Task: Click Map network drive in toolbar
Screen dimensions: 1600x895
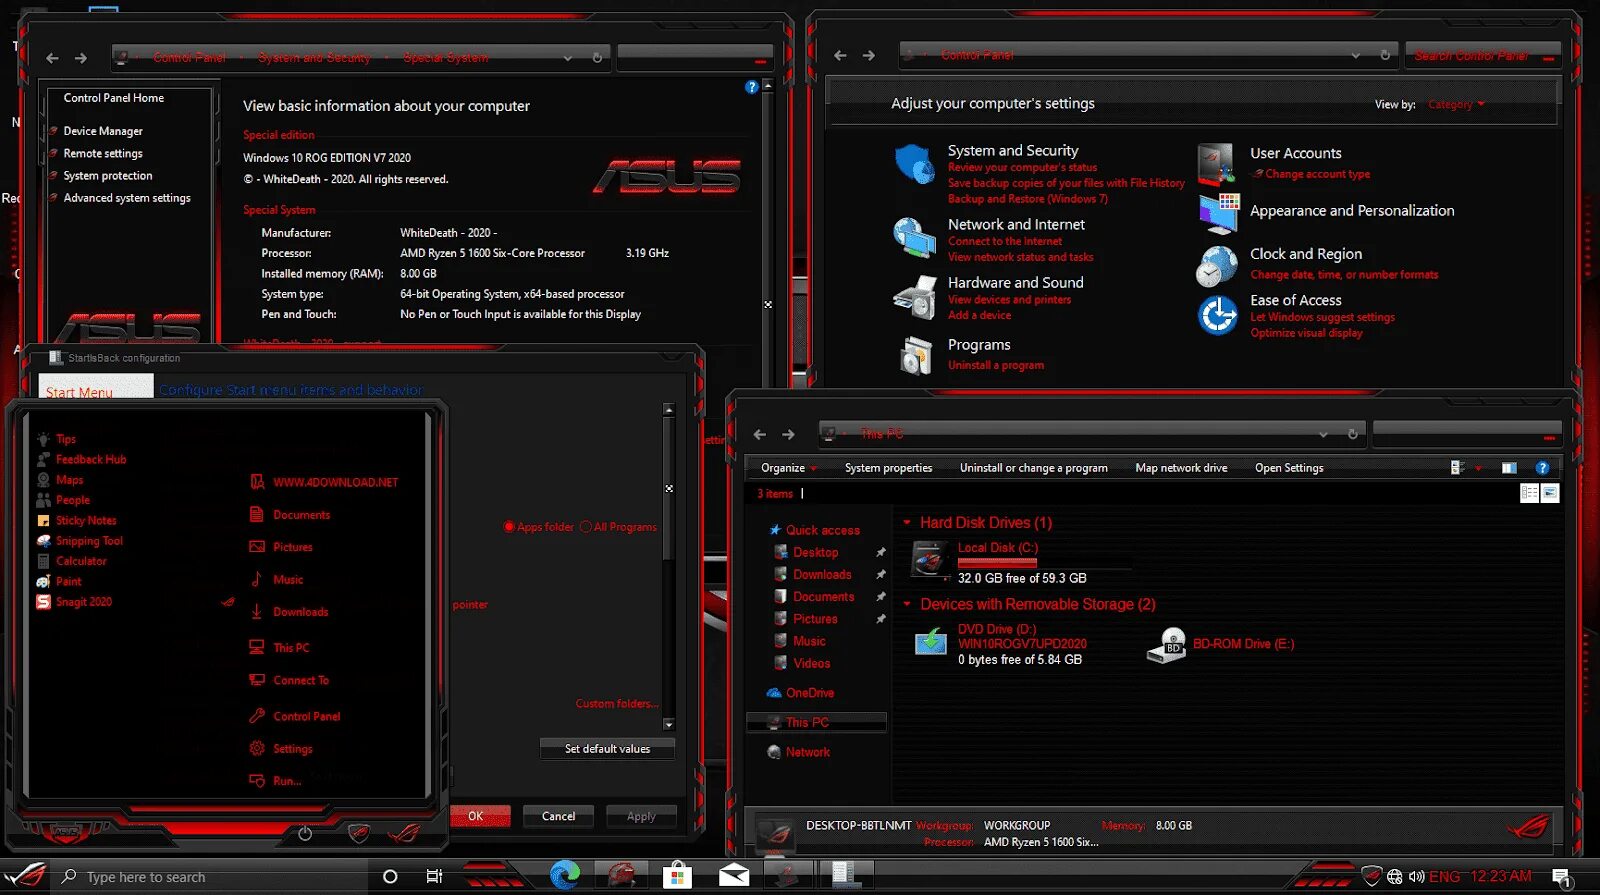Action: pos(1181,468)
